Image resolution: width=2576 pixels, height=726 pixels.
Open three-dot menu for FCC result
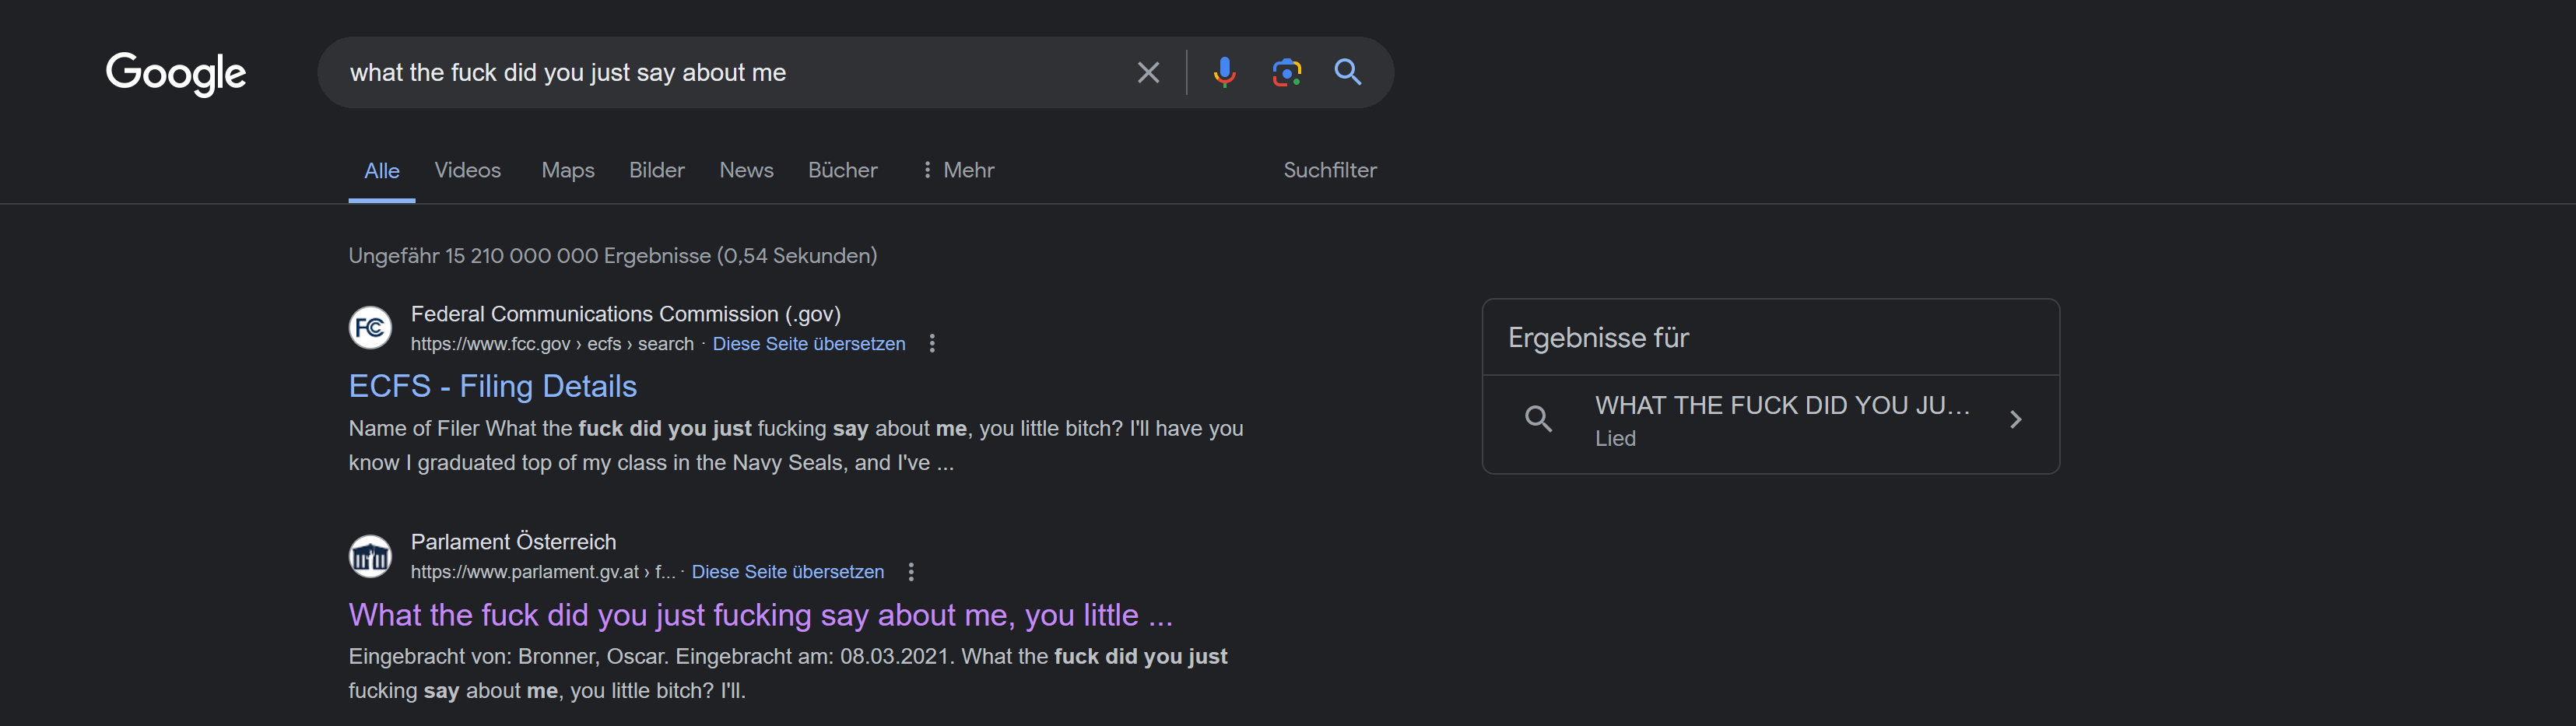point(932,343)
